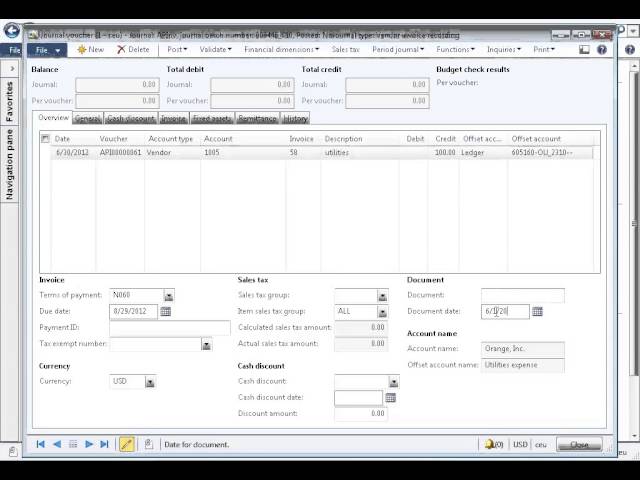
Task: Open the calendar picker for Document date
Action: 538,311
